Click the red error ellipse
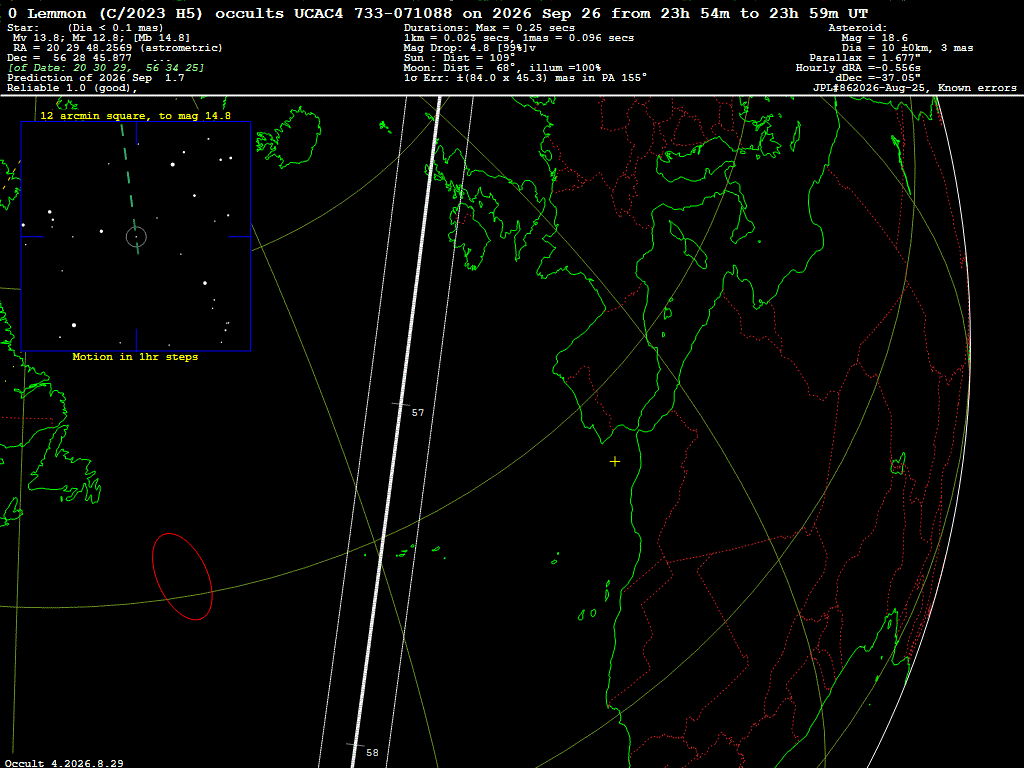This screenshot has height=768, width=1024. [x=182, y=576]
